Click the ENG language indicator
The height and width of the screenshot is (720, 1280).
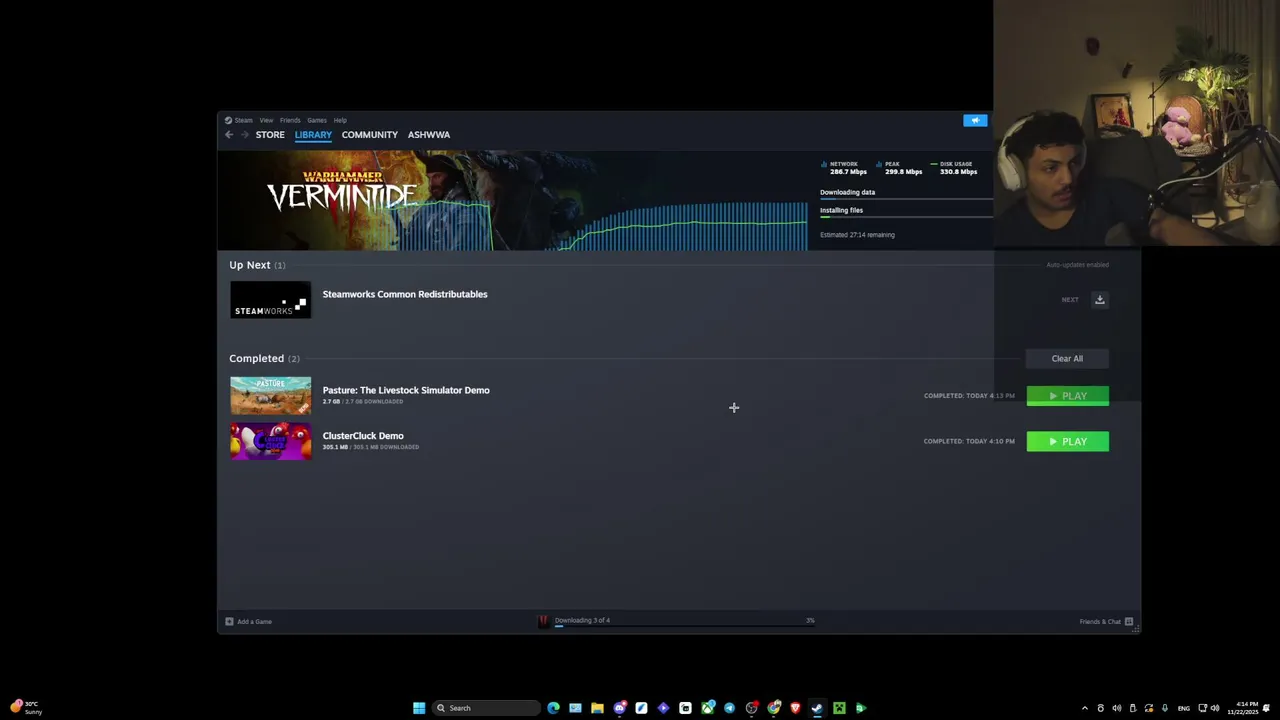point(1184,708)
